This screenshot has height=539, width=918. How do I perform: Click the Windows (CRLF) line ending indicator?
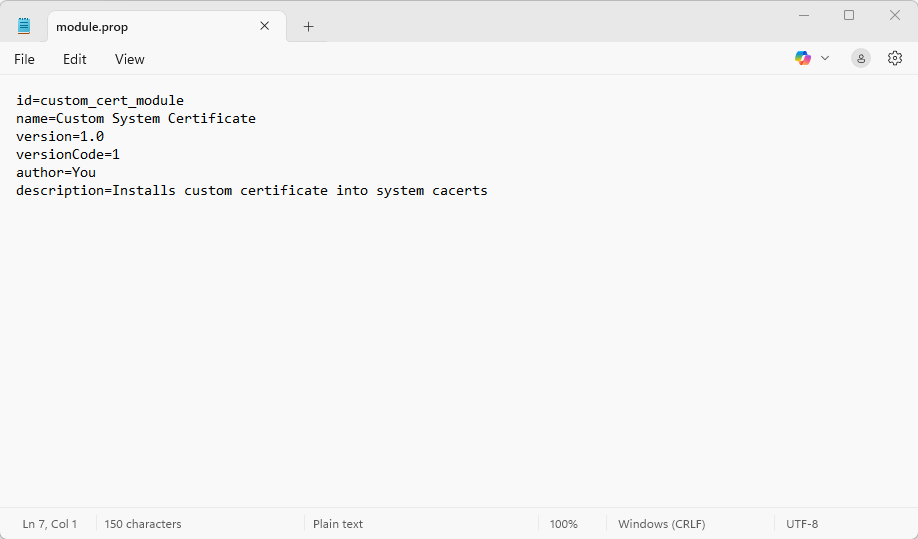pyautogui.click(x=661, y=524)
